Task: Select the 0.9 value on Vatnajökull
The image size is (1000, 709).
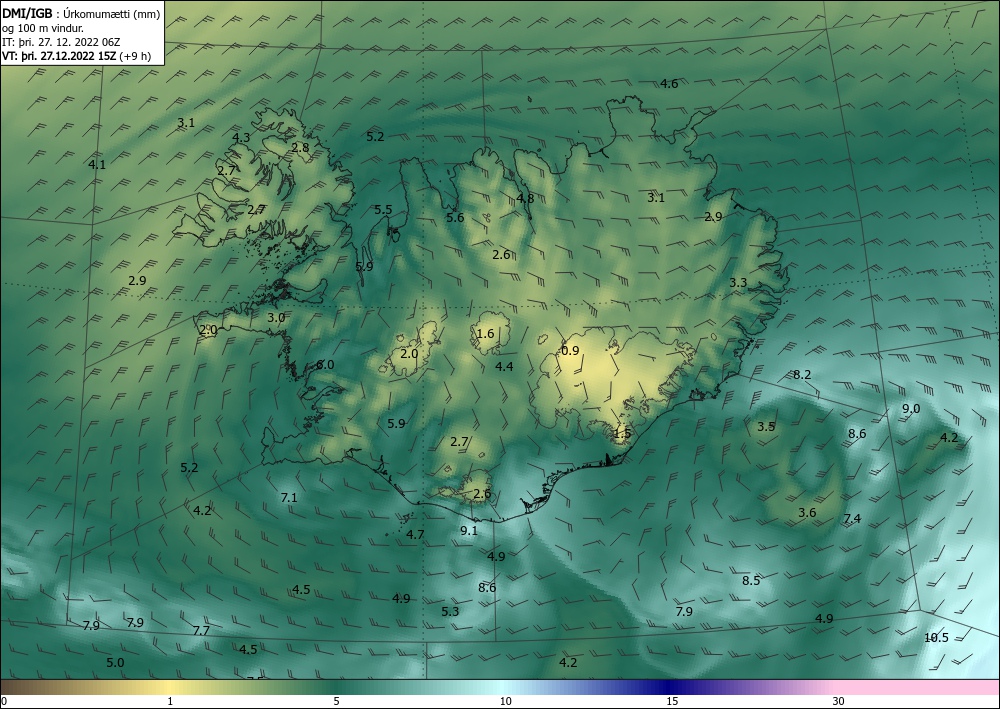Action: (570, 351)
